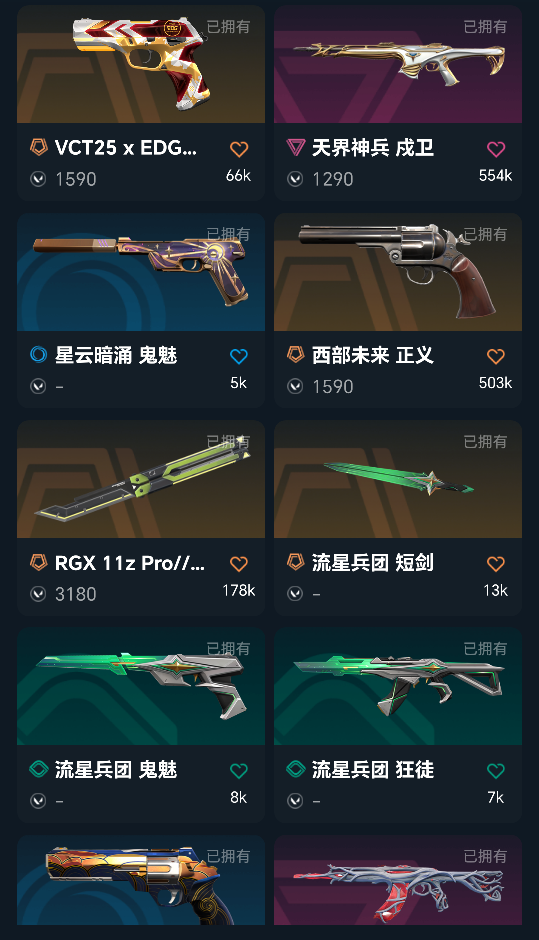Image resolution: width=539 pixels, height=940 pixels.
Task: Click heart icon for 流星兵团 狂徒
Action: (496, 771)
